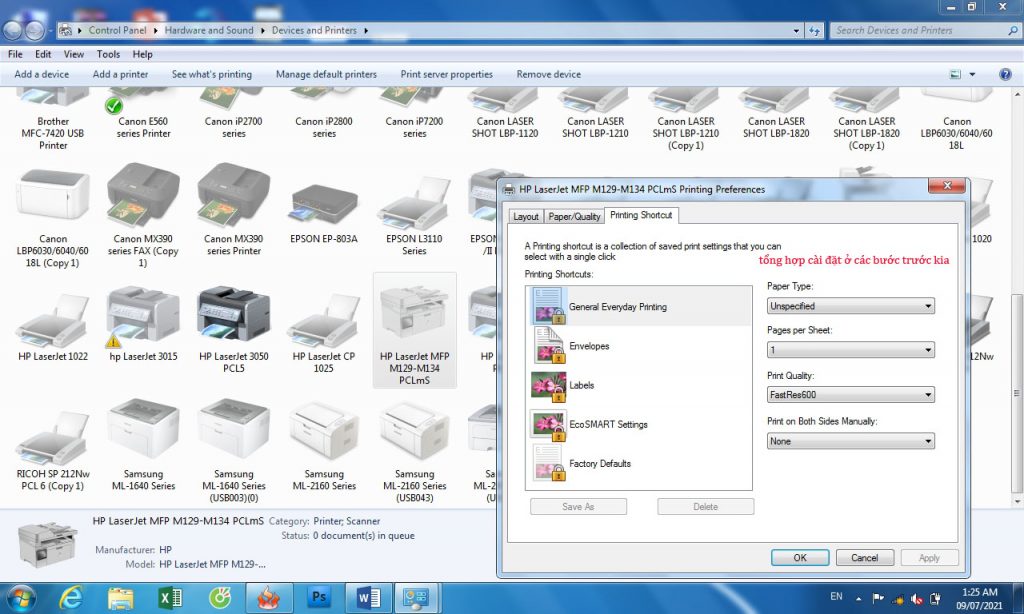Select HP LaserJet MFP M129-M134 PCLmS in the printer grid
The image size is (1024, 614).
(x=414, y=332)
